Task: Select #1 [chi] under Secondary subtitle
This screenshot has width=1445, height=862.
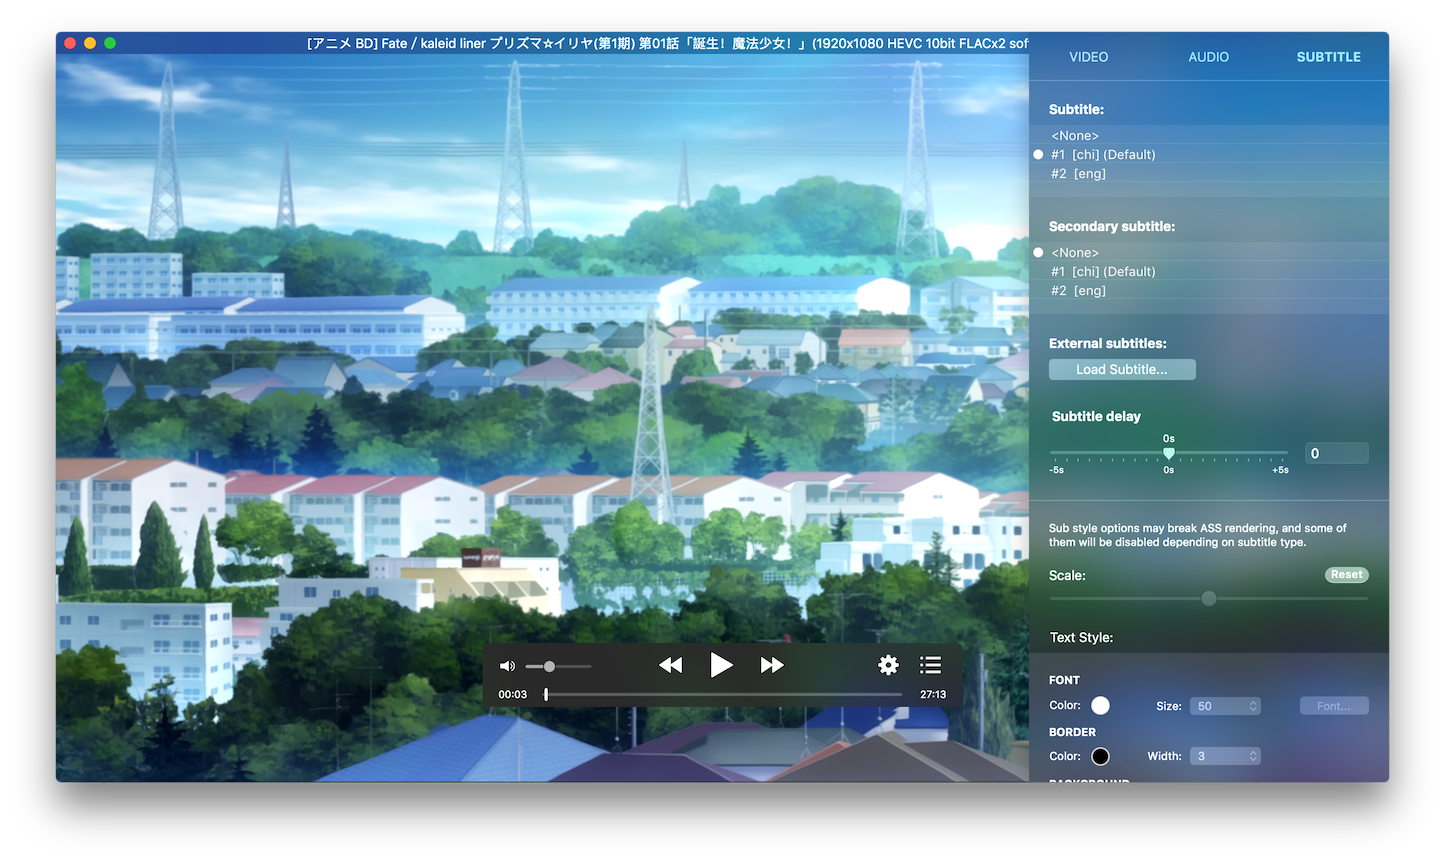Action: [x=1209, y=272]
